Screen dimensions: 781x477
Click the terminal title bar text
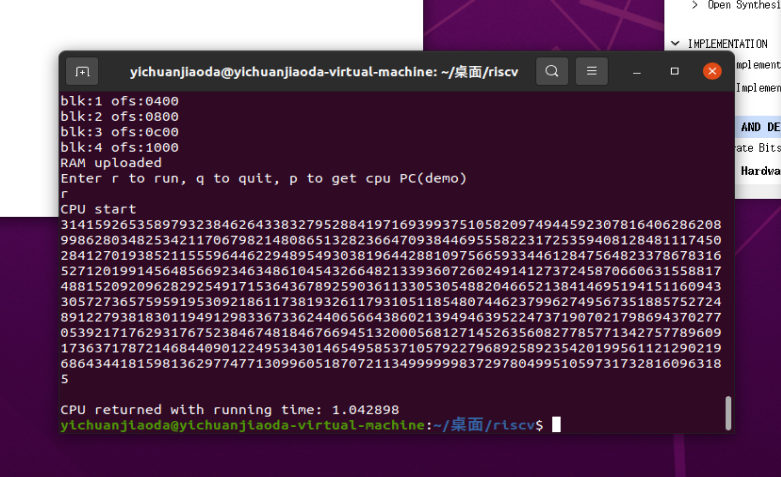(x=324, y=72)
